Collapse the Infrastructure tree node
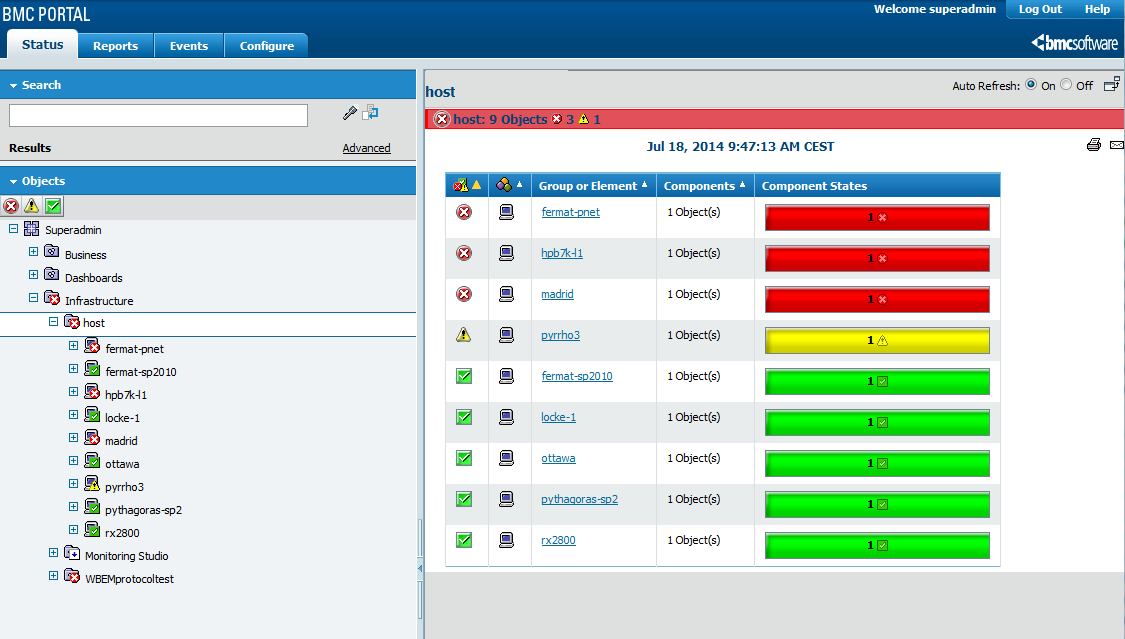This screenshot has width=1125, height=639. tap(33, 298)
